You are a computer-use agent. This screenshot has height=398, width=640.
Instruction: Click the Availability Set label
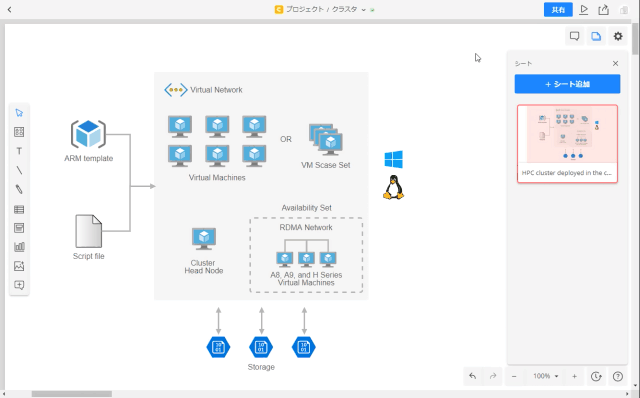(x=307, y=208)
